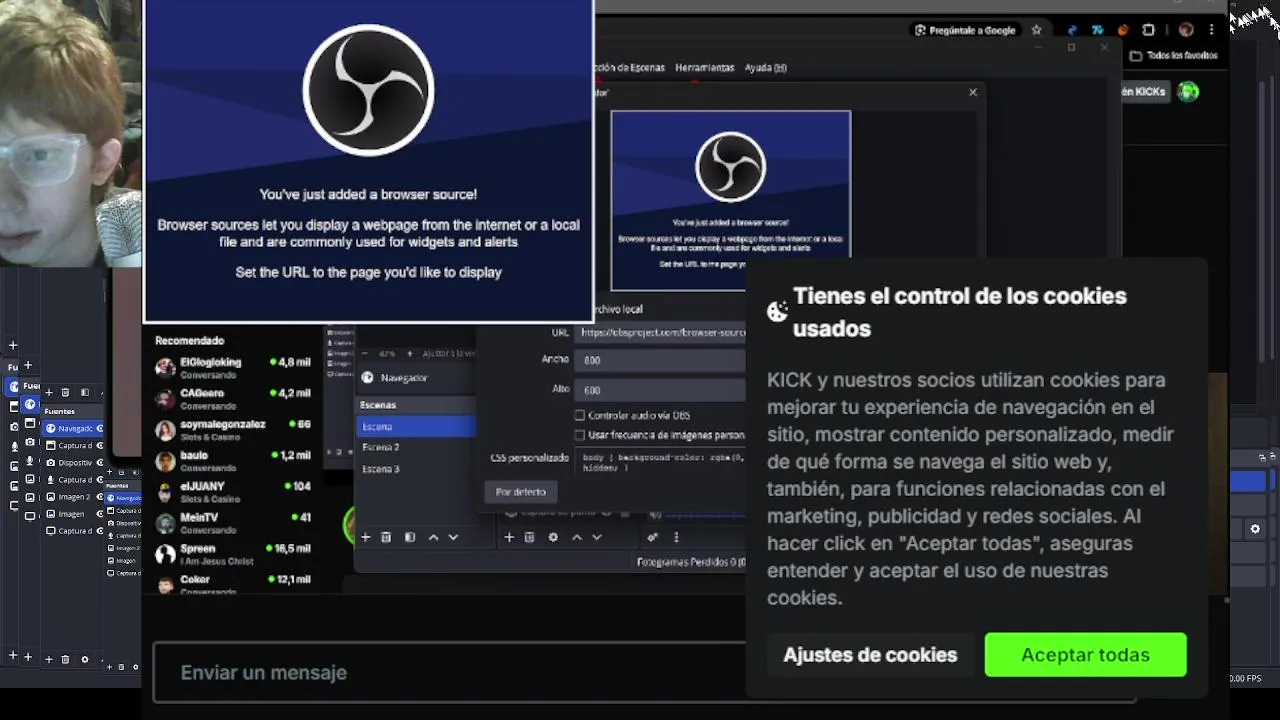Click the Recomendado heading
Viewport: 1280px width, 720px height.
click(x=190, y=341)
